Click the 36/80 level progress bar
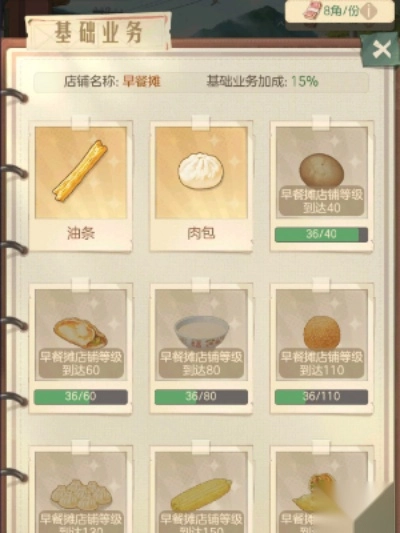Image resolution: width=400 pixels, height=533 pixels. coord(201,397)
